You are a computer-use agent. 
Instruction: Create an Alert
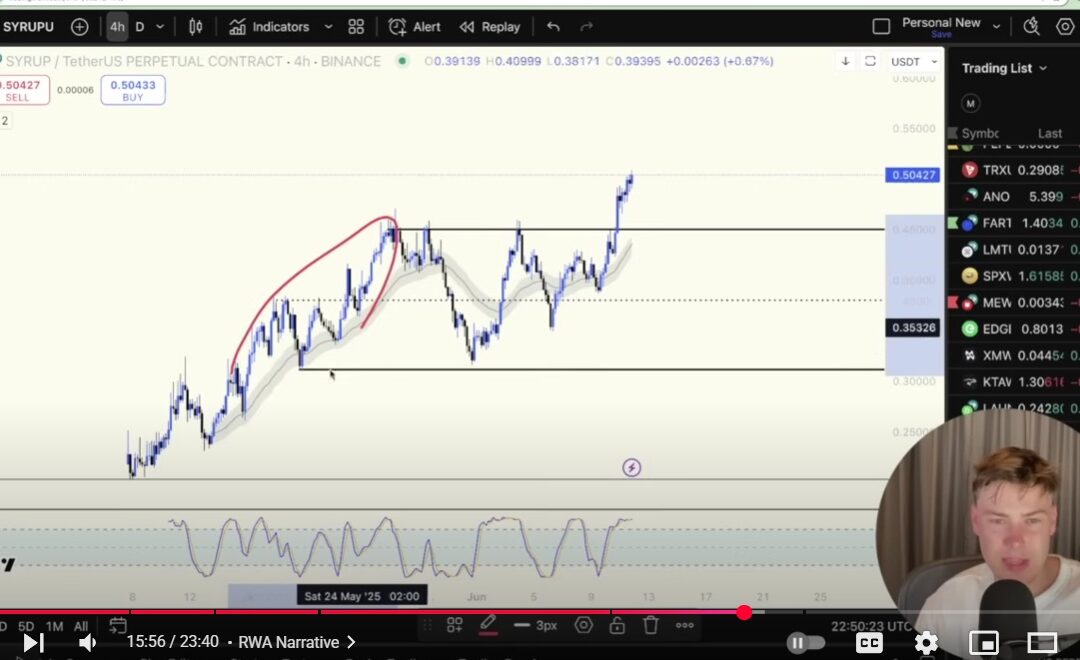point(415,27)
